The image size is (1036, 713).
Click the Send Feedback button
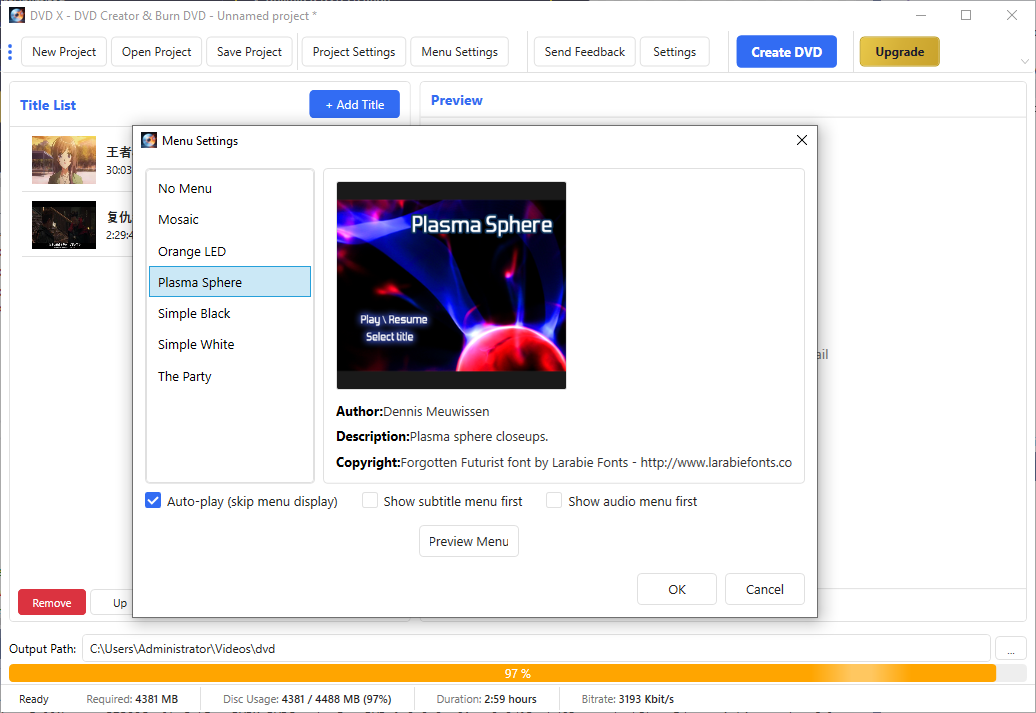click(x=585, y=52)
